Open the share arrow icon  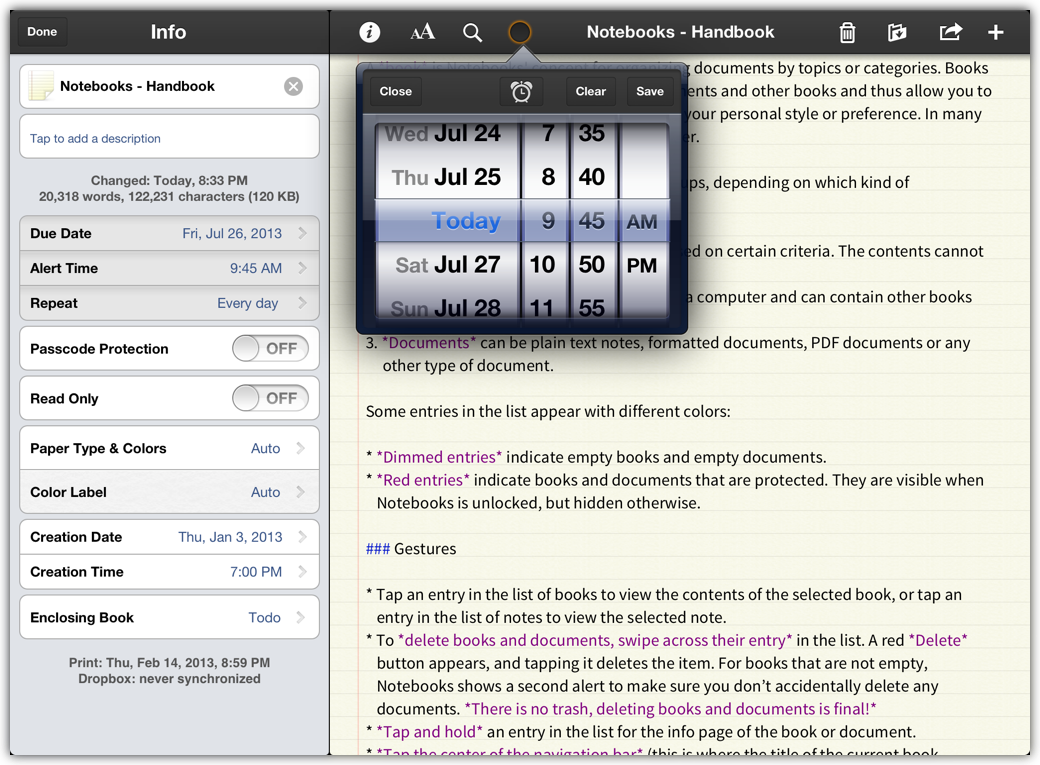(x=950, y=32)
